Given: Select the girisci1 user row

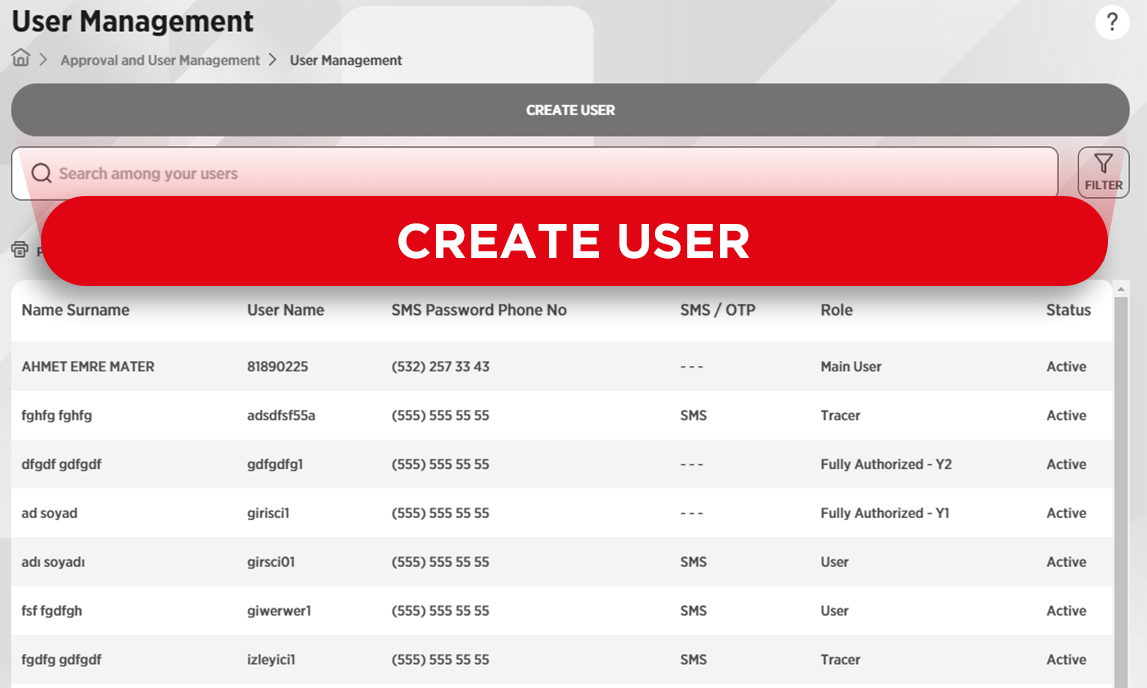Looking at the screenshot, I should coord(268,513).
